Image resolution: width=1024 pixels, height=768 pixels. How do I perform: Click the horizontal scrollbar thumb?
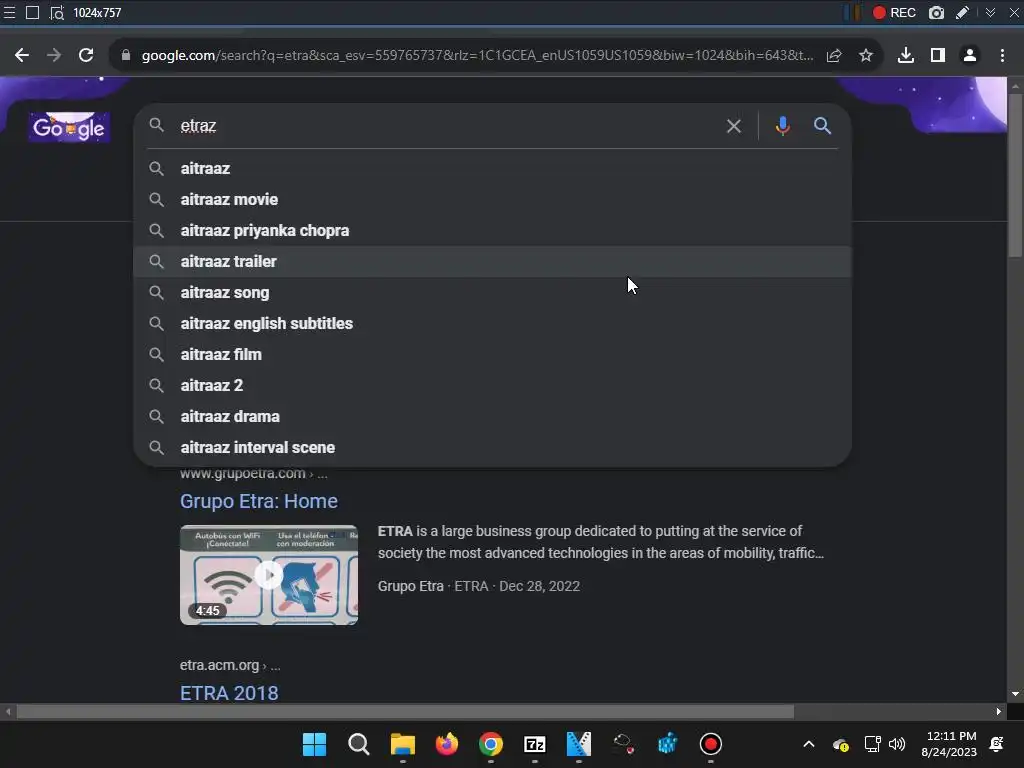[x=405, y=711]
